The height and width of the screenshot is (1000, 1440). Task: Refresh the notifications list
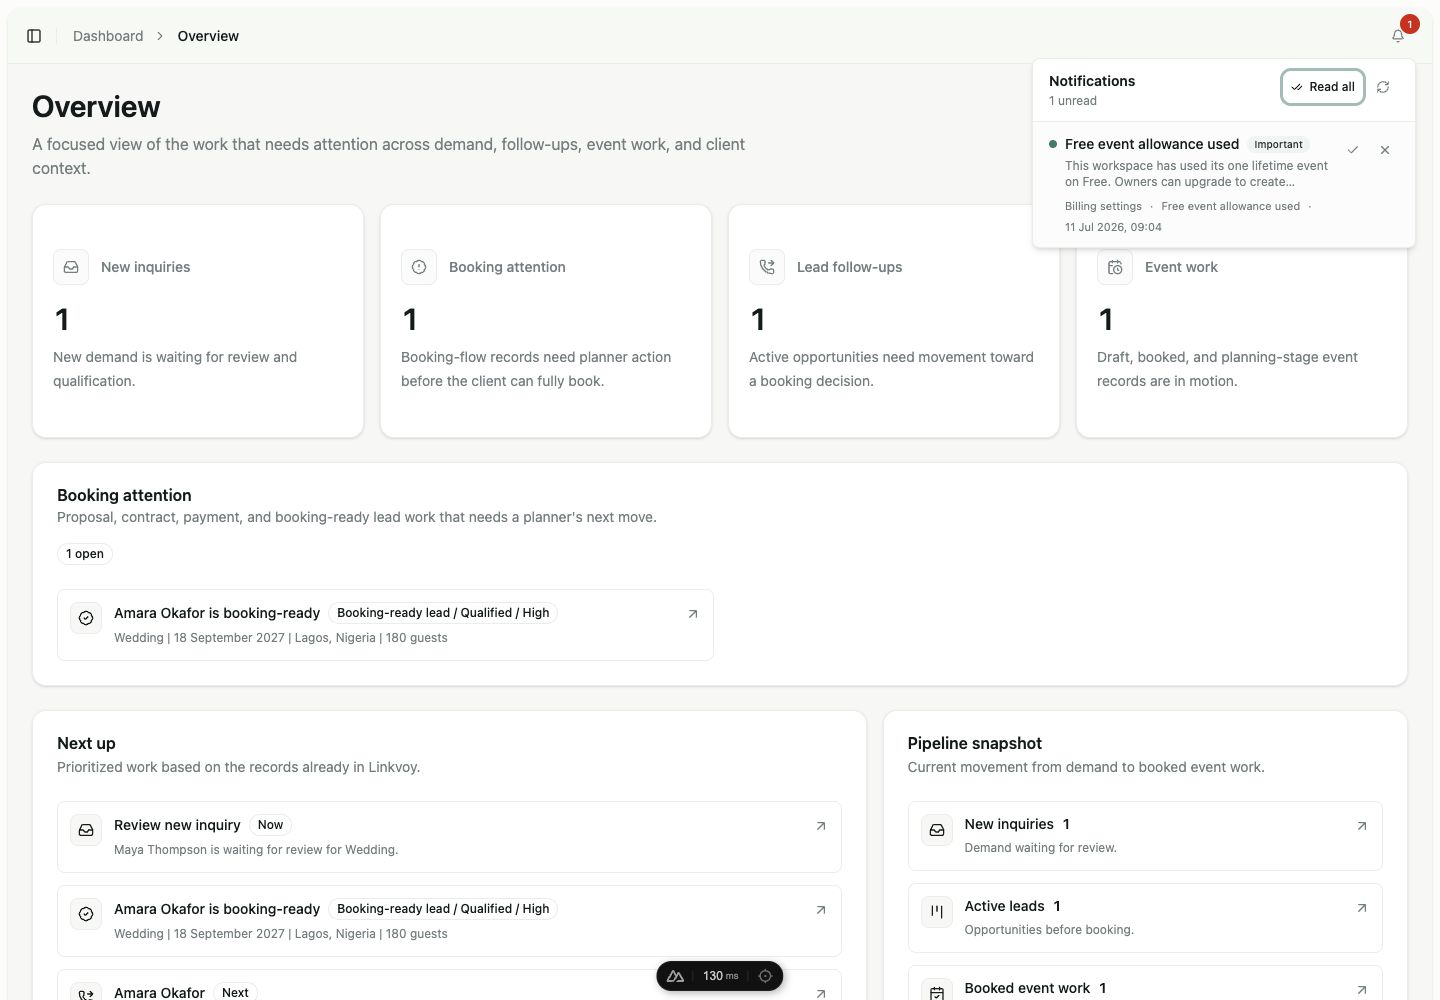click(x=1383, y=87)
